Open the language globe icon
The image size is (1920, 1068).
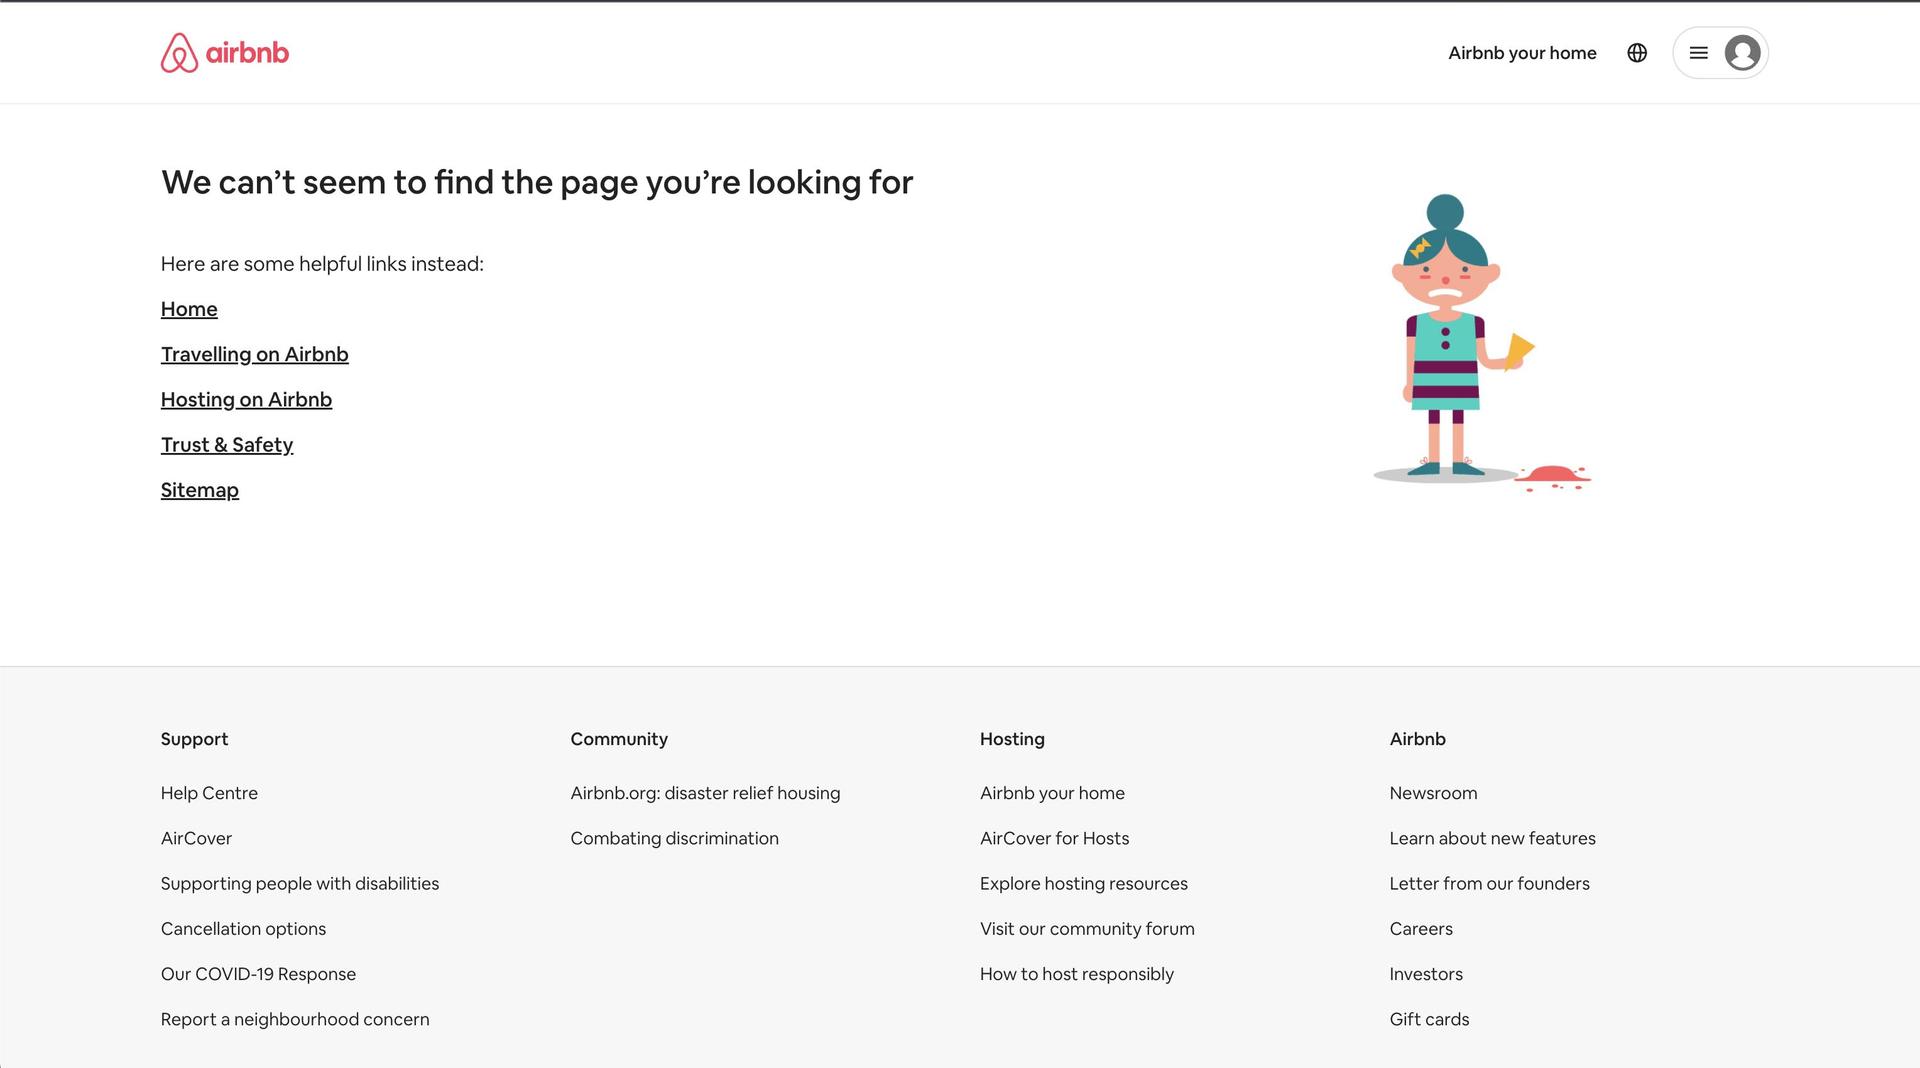(x=1637, y=53)
